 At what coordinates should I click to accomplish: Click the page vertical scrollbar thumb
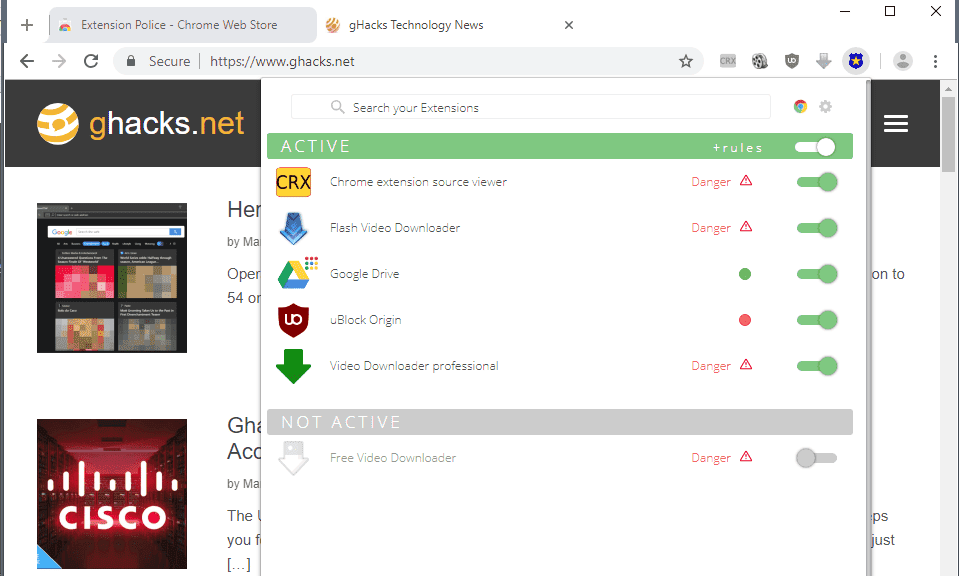pos(948,135)
